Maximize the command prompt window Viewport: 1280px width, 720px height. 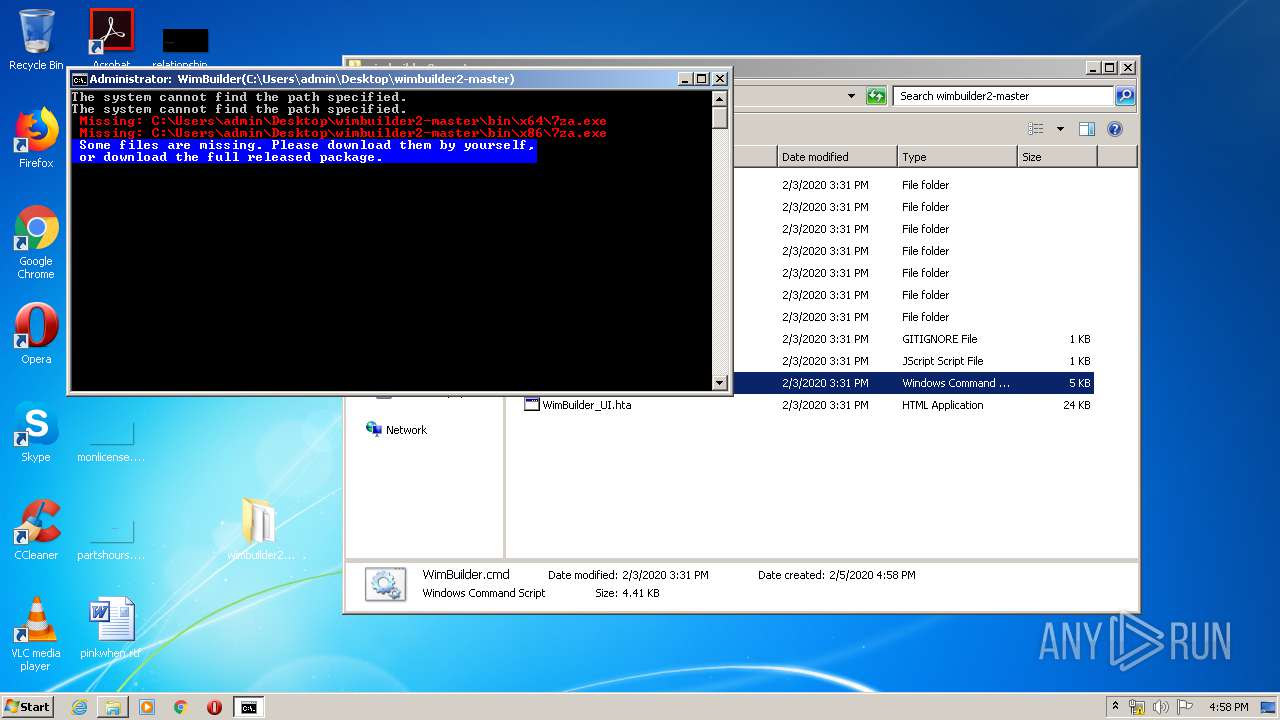point(702,79)
